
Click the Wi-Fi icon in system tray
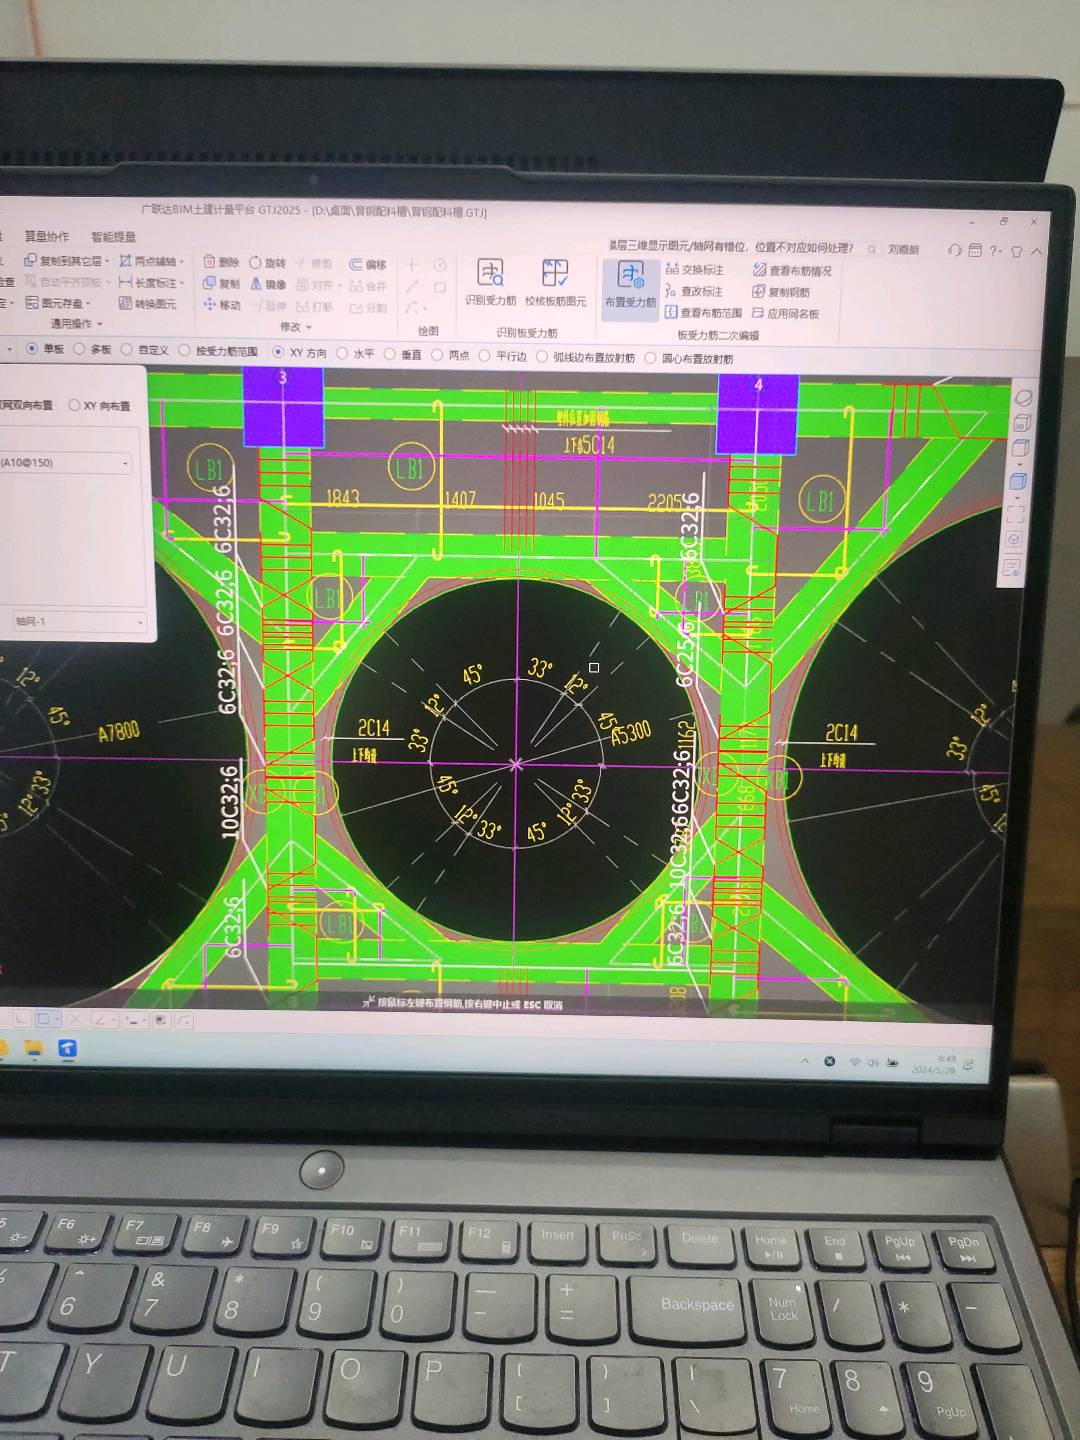tap(854, 1062)
